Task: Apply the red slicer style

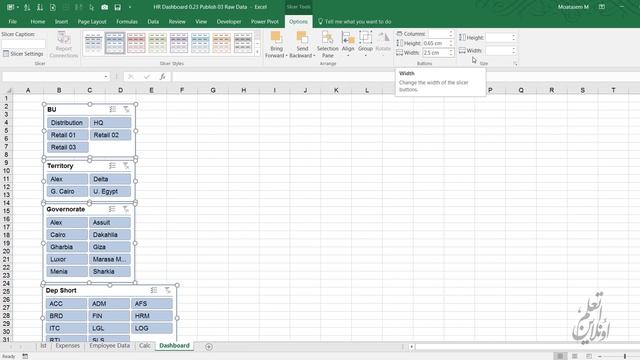Action: pos(136,43)
